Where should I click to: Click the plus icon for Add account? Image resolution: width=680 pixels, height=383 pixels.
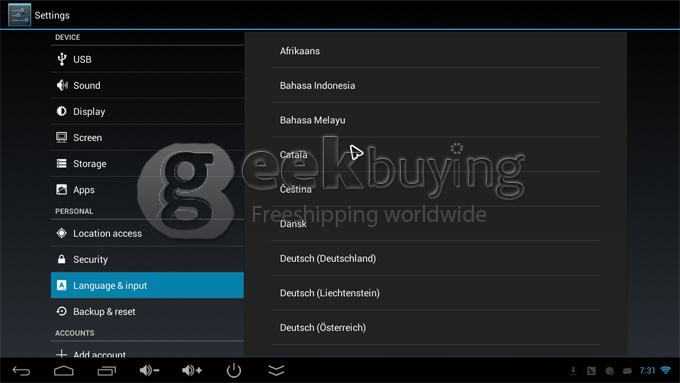click(62, 354)
